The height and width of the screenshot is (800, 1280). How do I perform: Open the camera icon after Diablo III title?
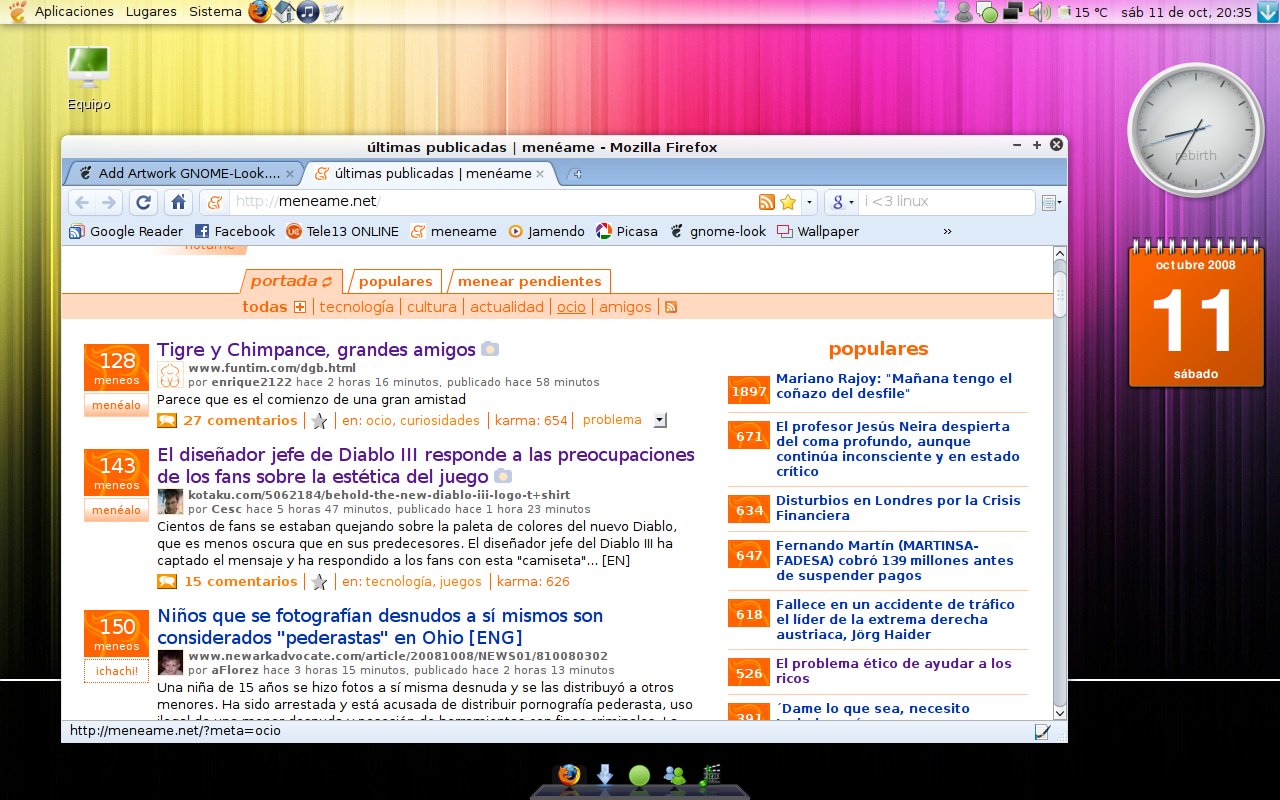503,476
